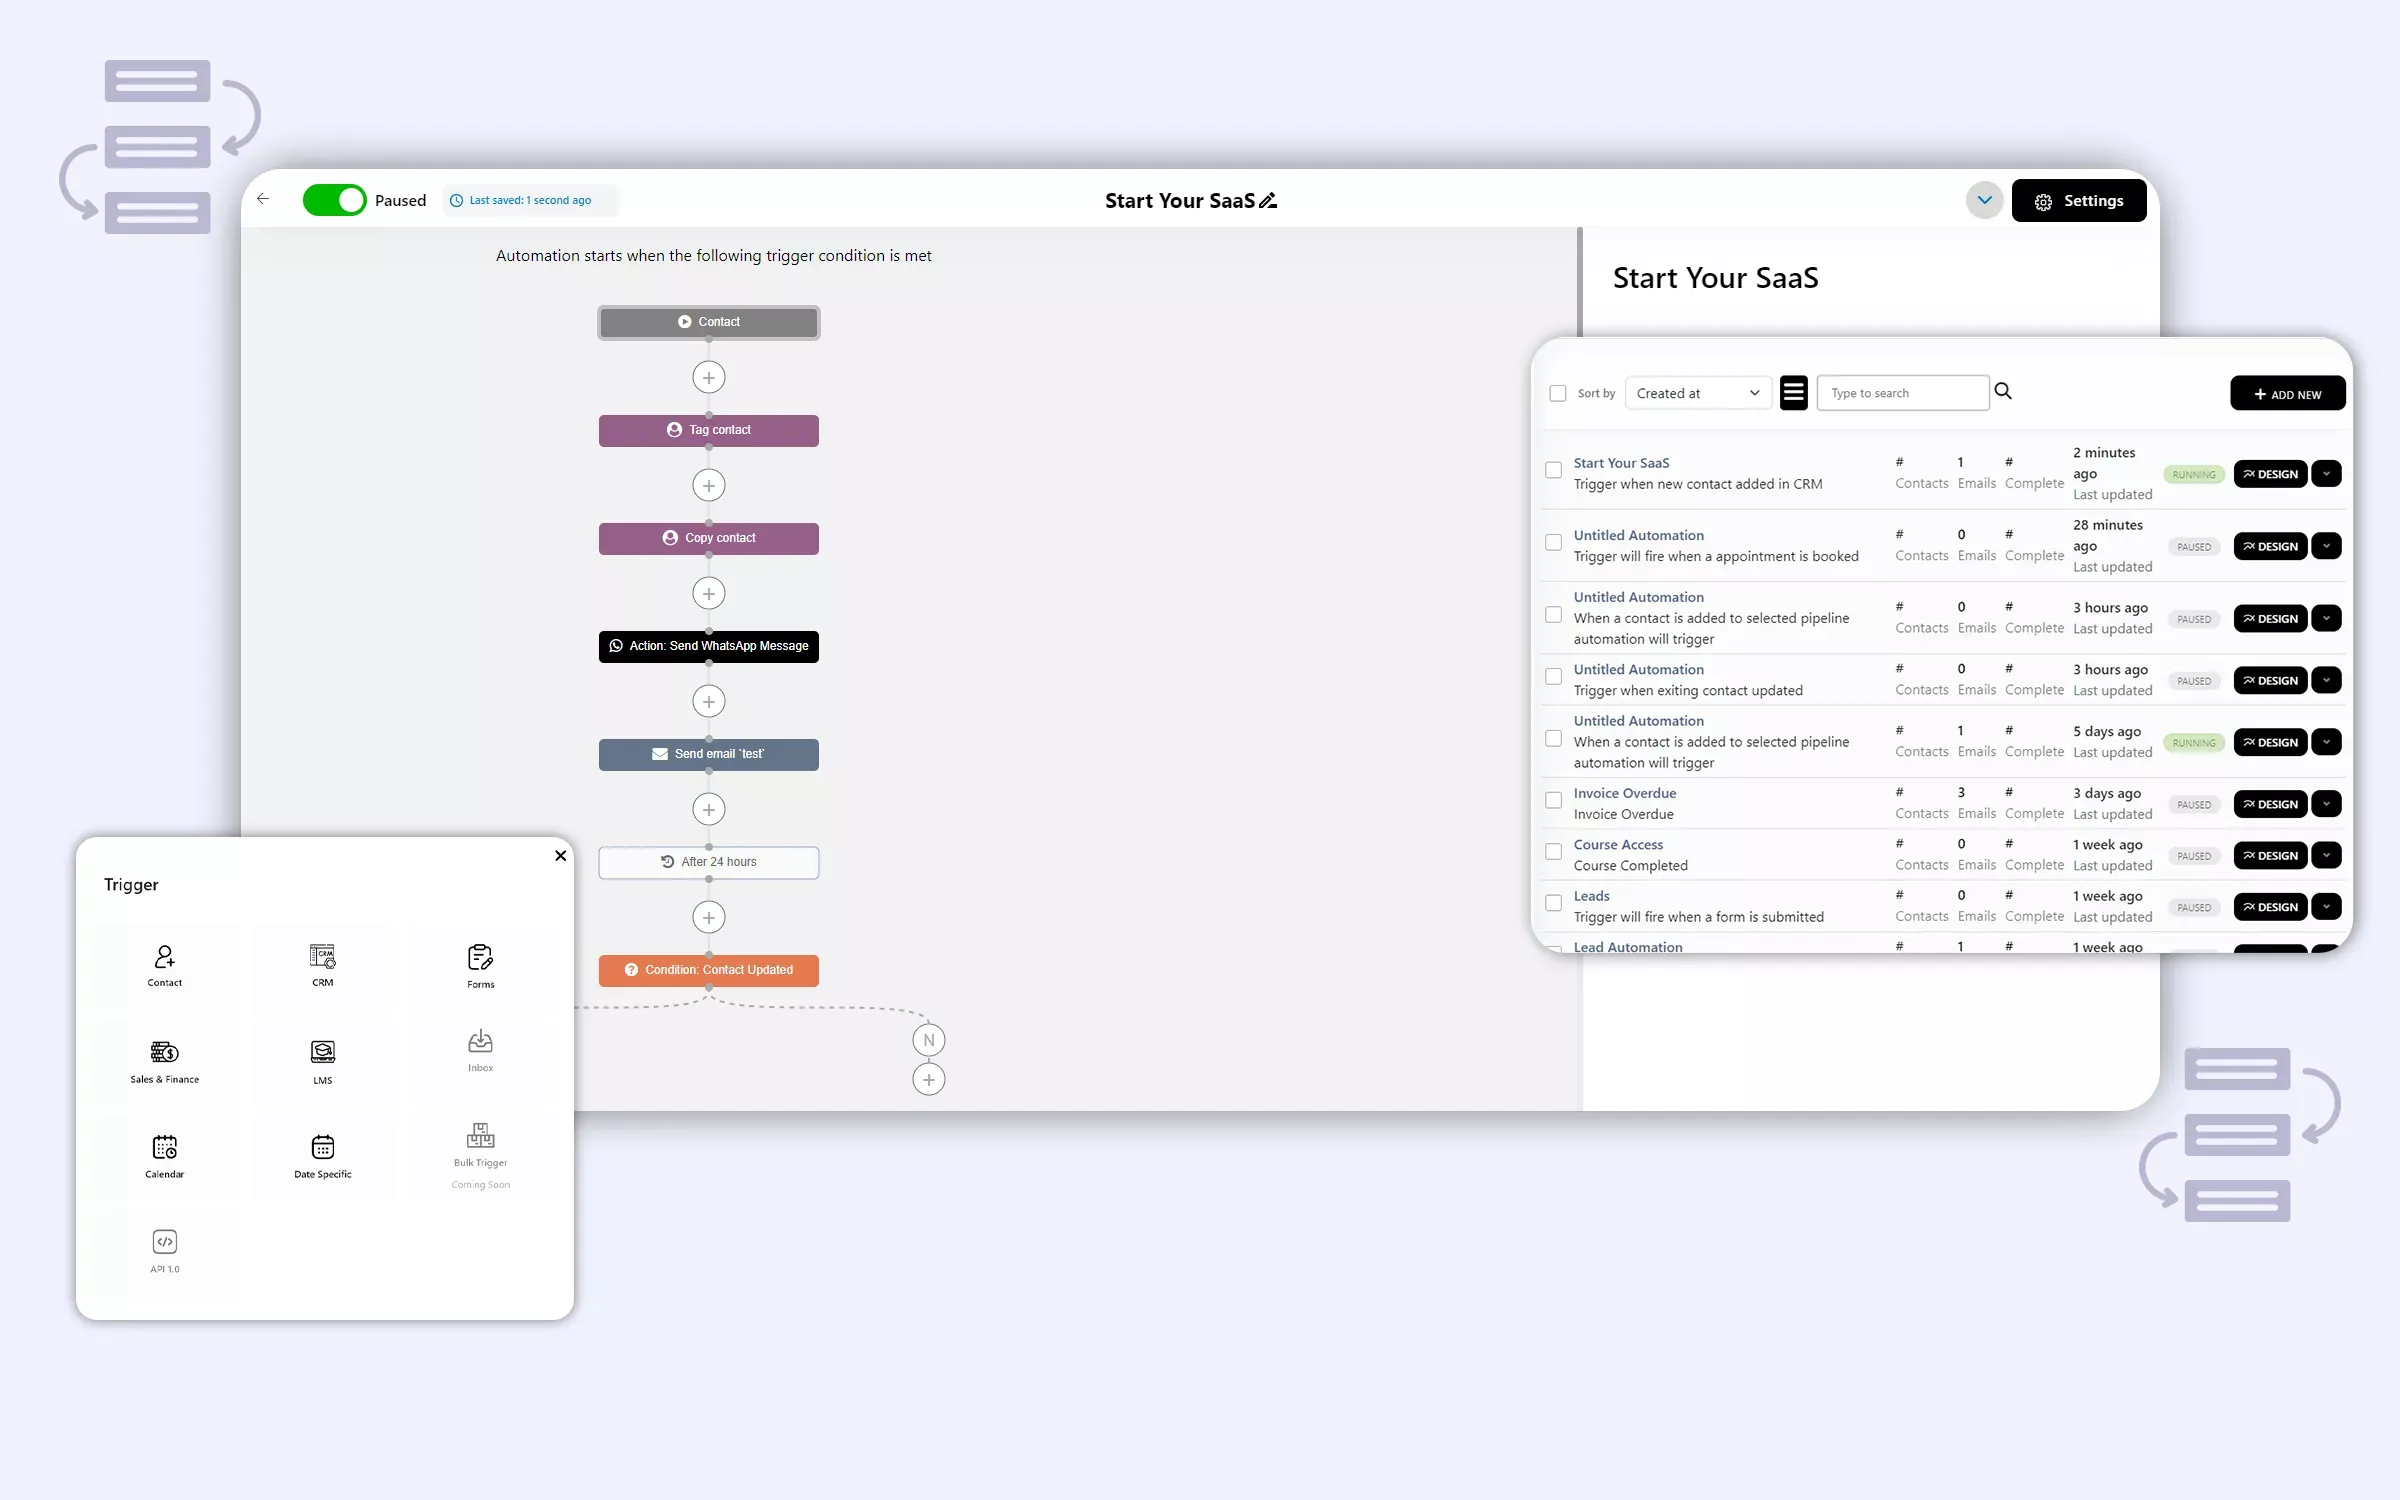The width and height of the screenshot is (2400, 1500).
Task: Open dropdown arrow beside Leads DESIGN button
Action: point(2327,907)
